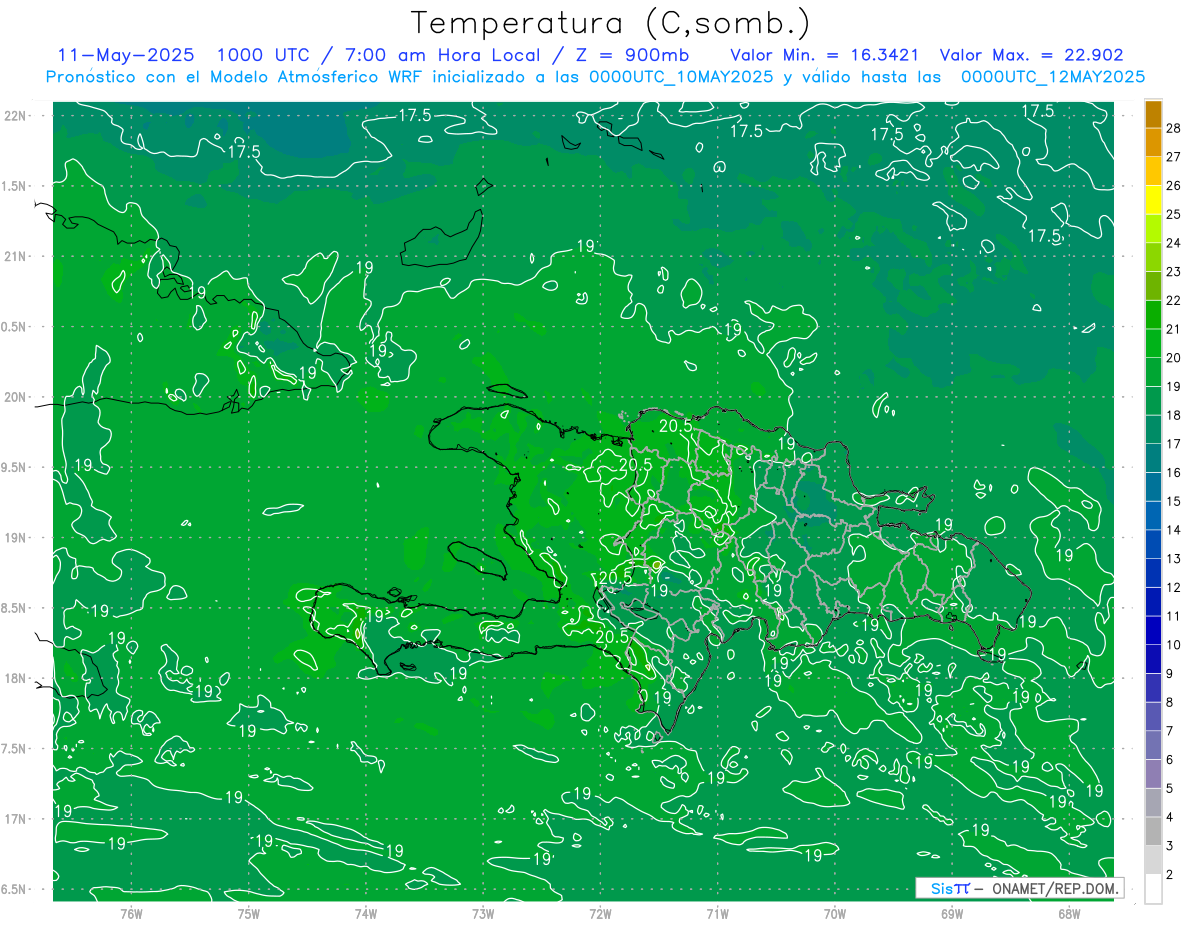1200x927 pixels.
Task: Click the '4' color scale label
Action: (x=1171, y=817)
